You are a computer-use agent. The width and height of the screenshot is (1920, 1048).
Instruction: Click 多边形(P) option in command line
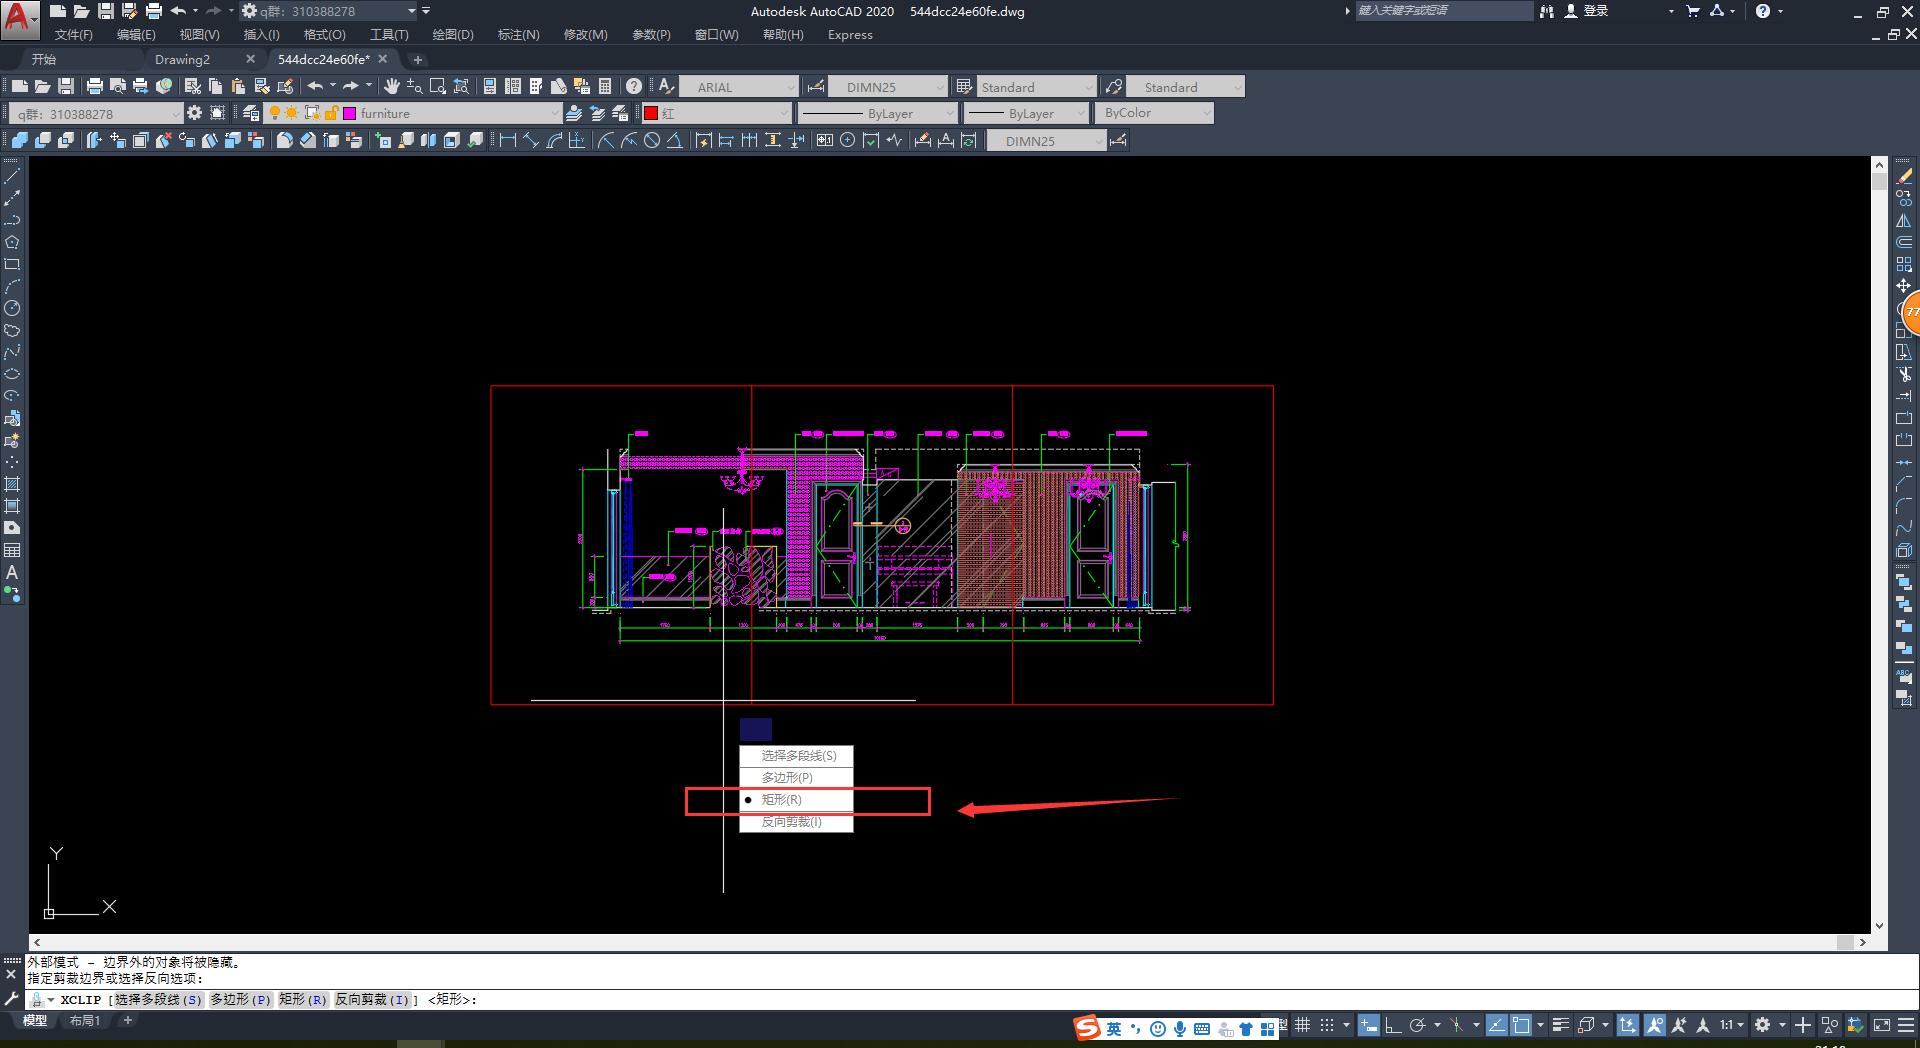240,1000
